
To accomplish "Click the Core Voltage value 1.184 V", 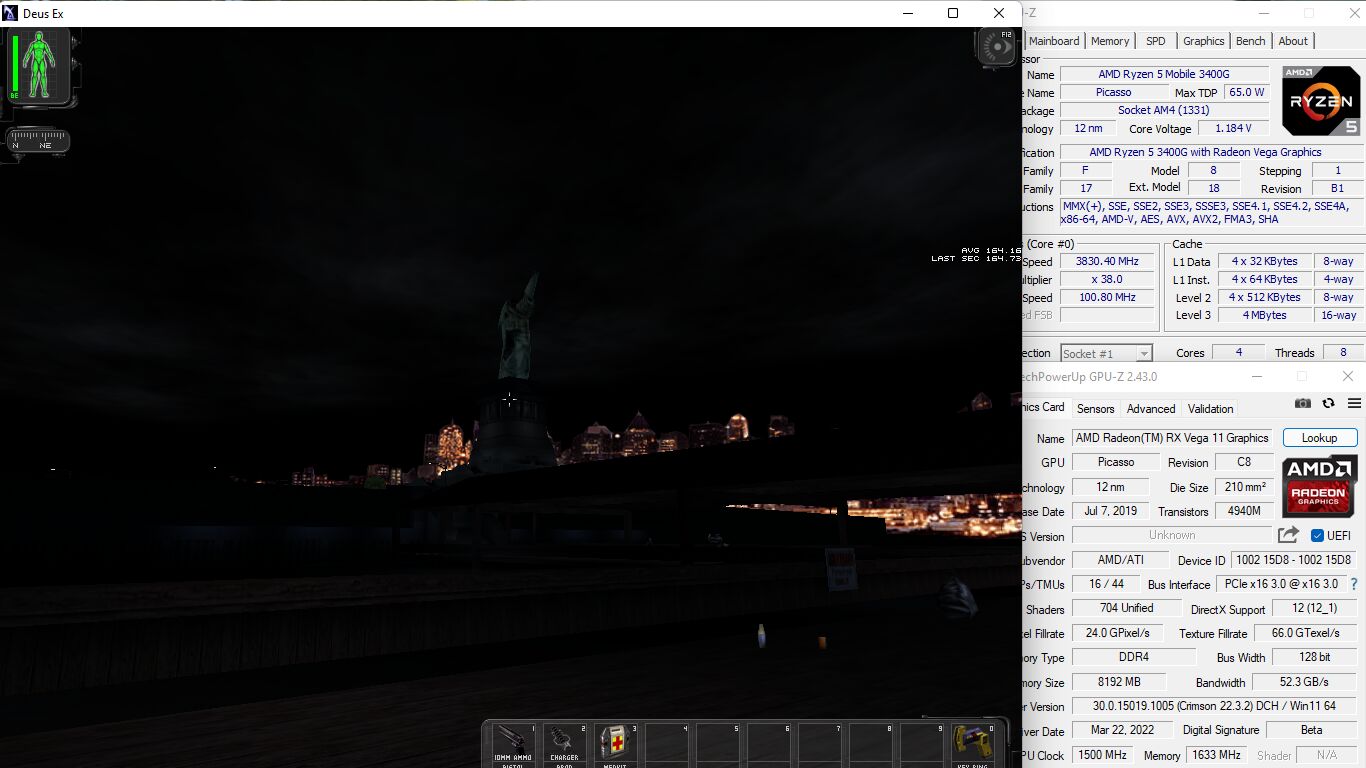I will 1233,128.
